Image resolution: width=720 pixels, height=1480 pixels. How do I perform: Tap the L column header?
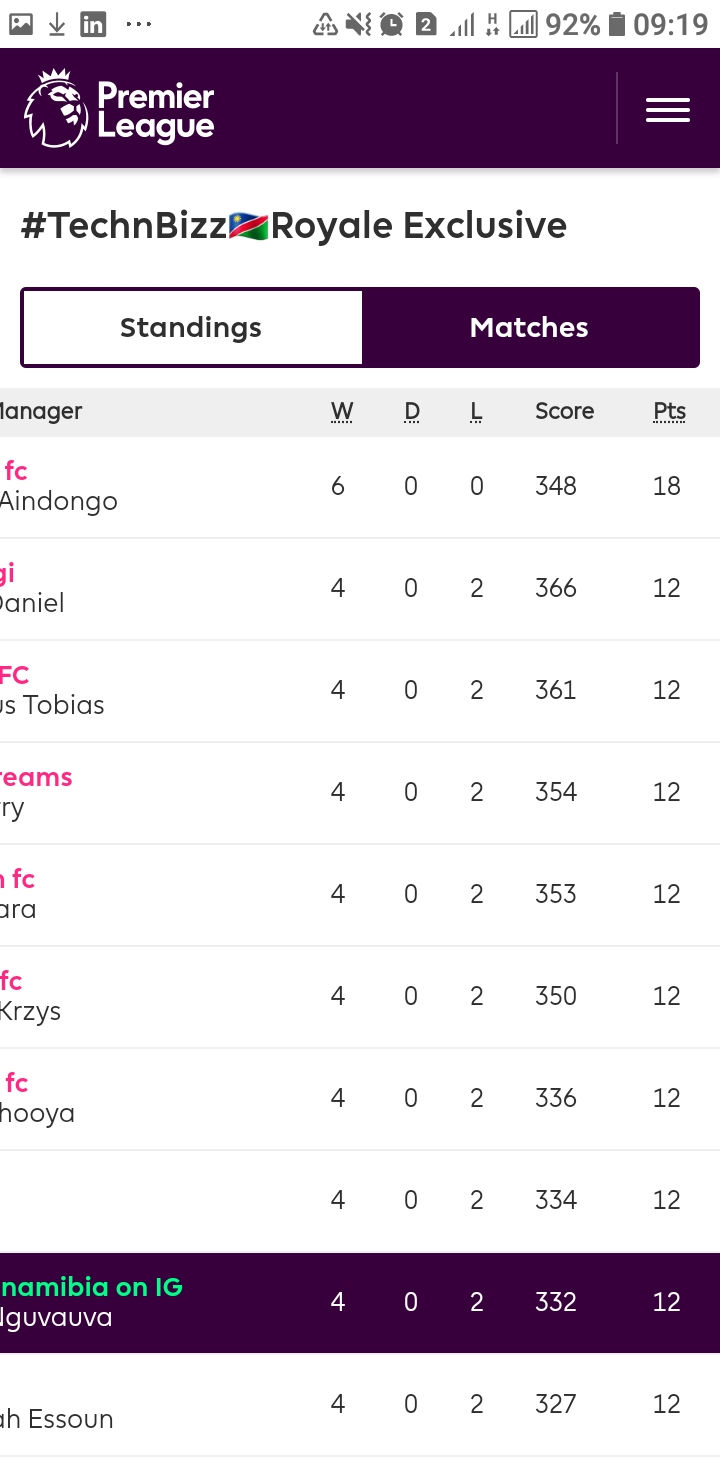[x=476, y=411]
